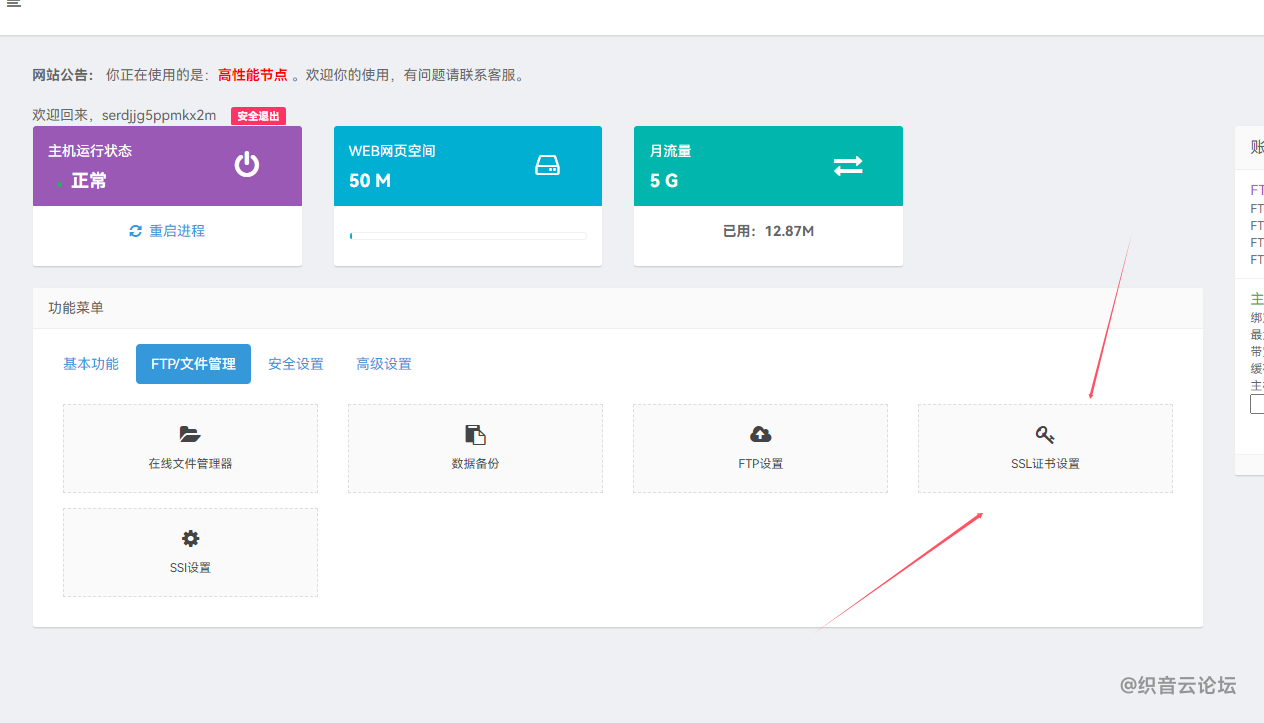Open the 安全设置 tab

point(296,364)
